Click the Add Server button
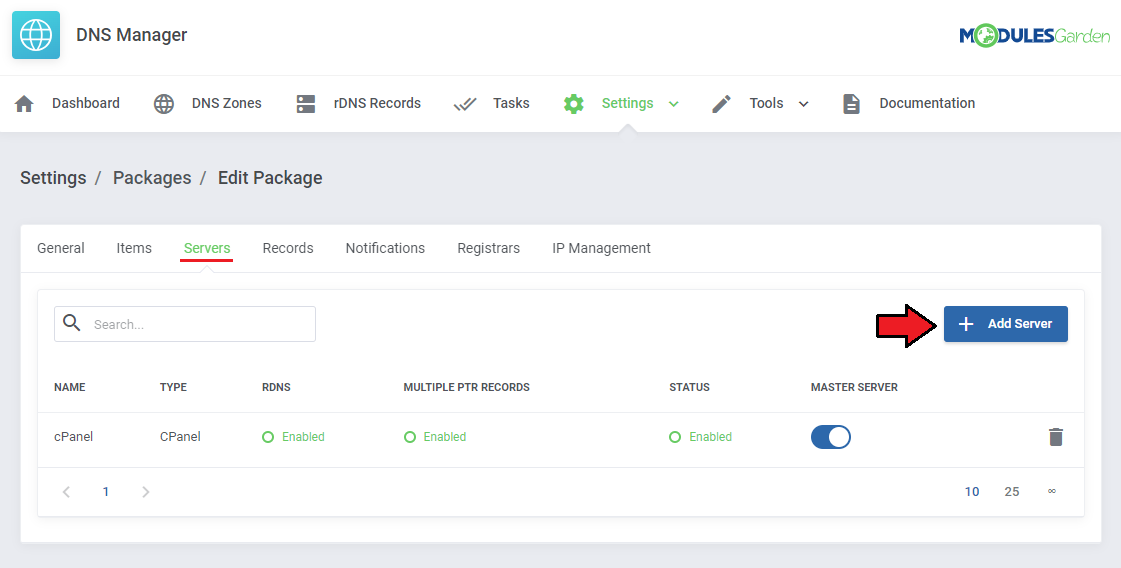 [x=1006, y=324]
